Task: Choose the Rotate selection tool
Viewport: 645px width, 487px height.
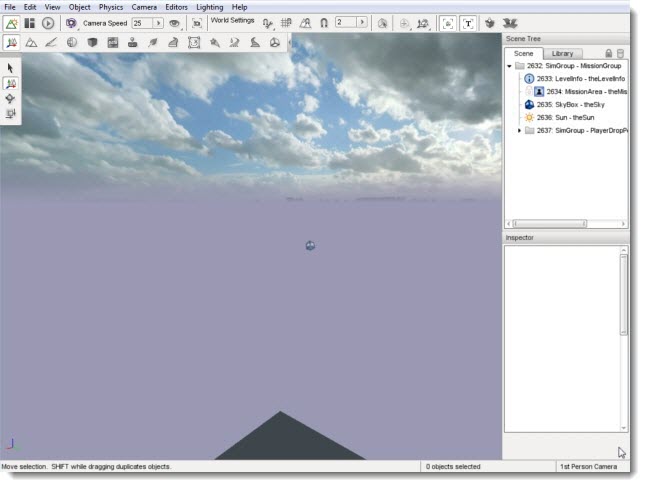Action: [10, 99]
